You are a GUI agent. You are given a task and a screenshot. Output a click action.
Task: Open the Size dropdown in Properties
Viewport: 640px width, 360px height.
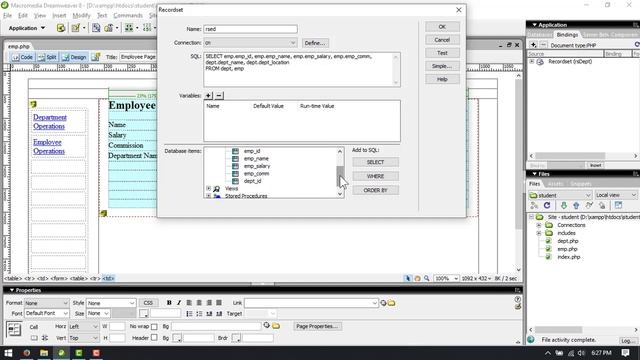click(x=98, y=313)
